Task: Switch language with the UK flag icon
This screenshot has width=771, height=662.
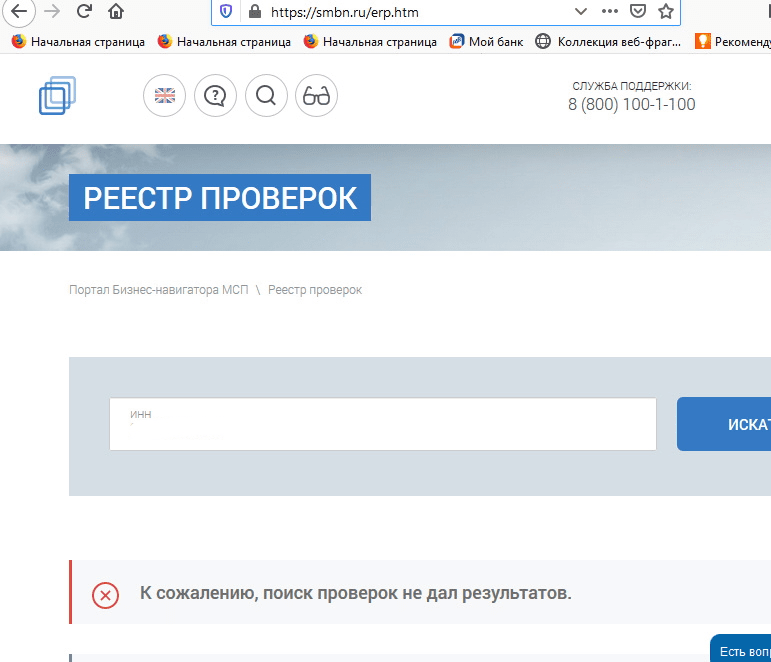Action: (165, 95)
